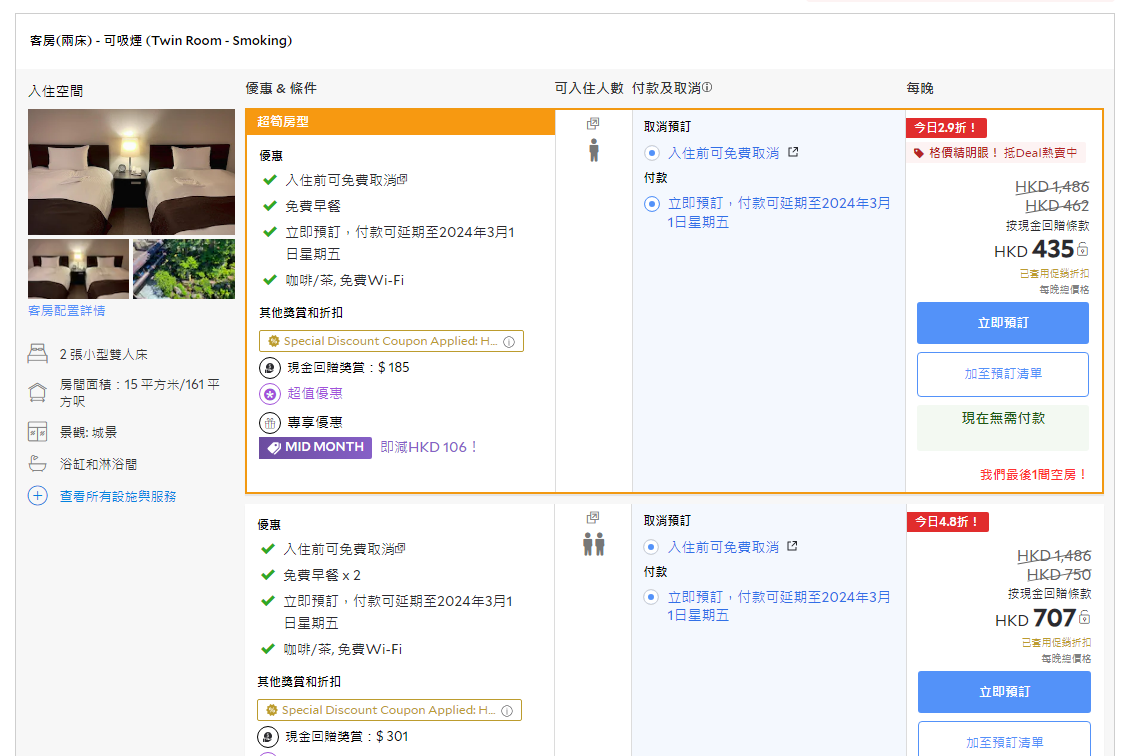Click cashback icon beside 現金回贈獎賞 $301

[x=267, y=737]
